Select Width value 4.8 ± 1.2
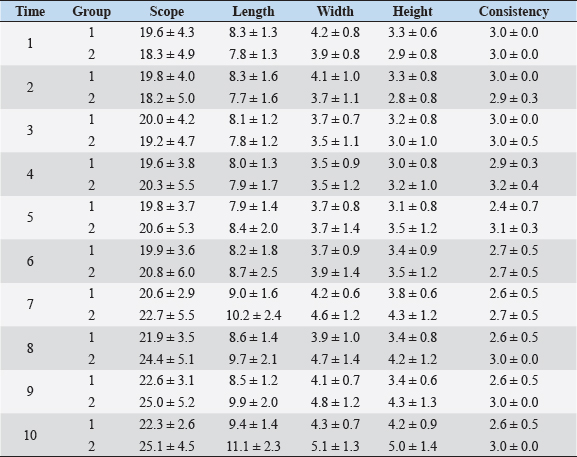577x457 pixels. pyautogui.click(x=335, y=402)
